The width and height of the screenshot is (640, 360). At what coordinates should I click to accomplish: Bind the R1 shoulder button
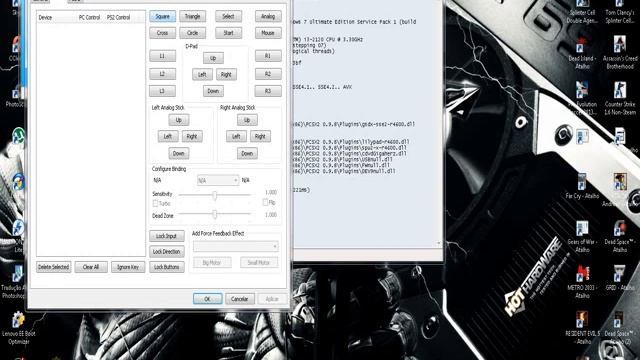click(x=268, y=56)
